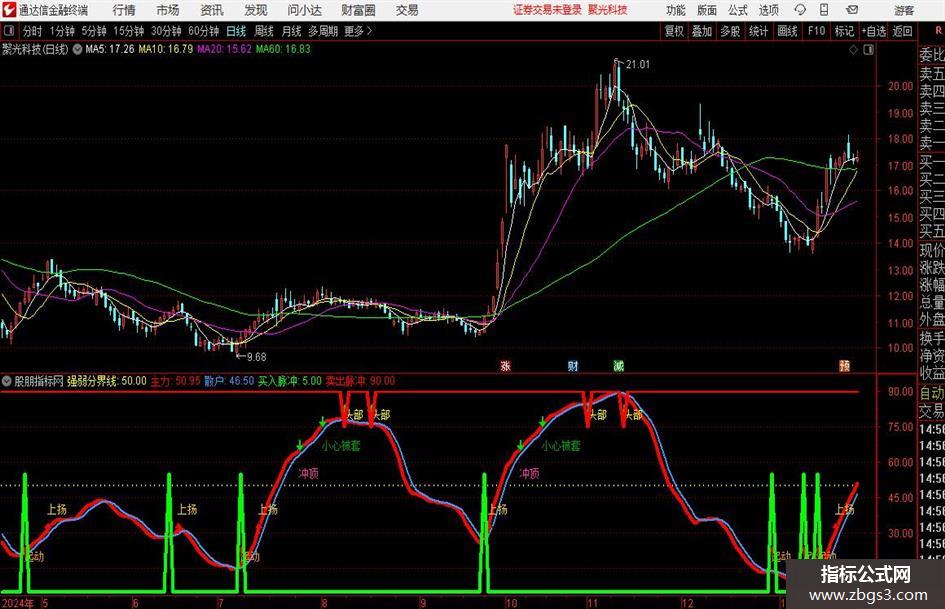Click the MA60: 16.83 indicator label
The width and height of the screenshot is (945, 609).
point(283,49)
